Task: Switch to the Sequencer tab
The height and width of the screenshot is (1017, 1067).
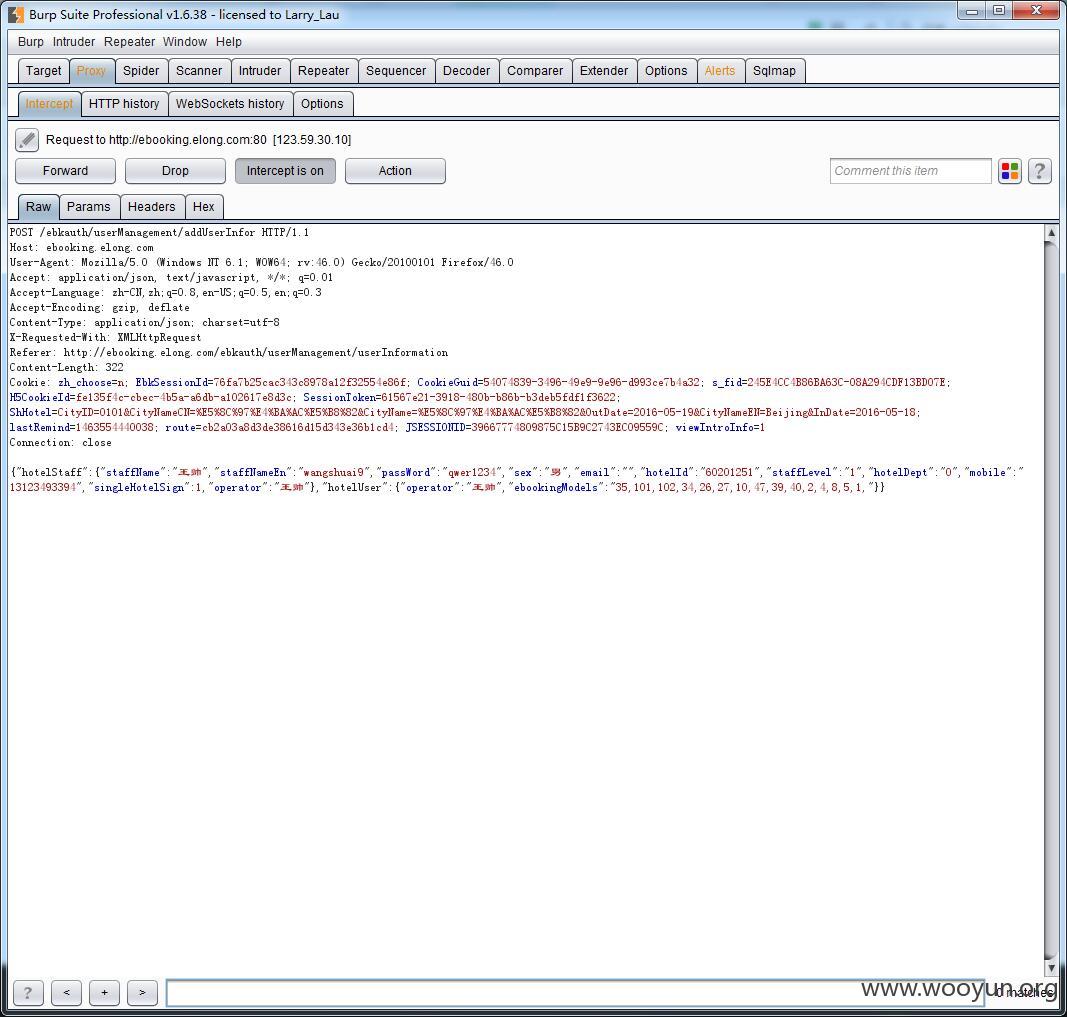Action: point(396,71)
